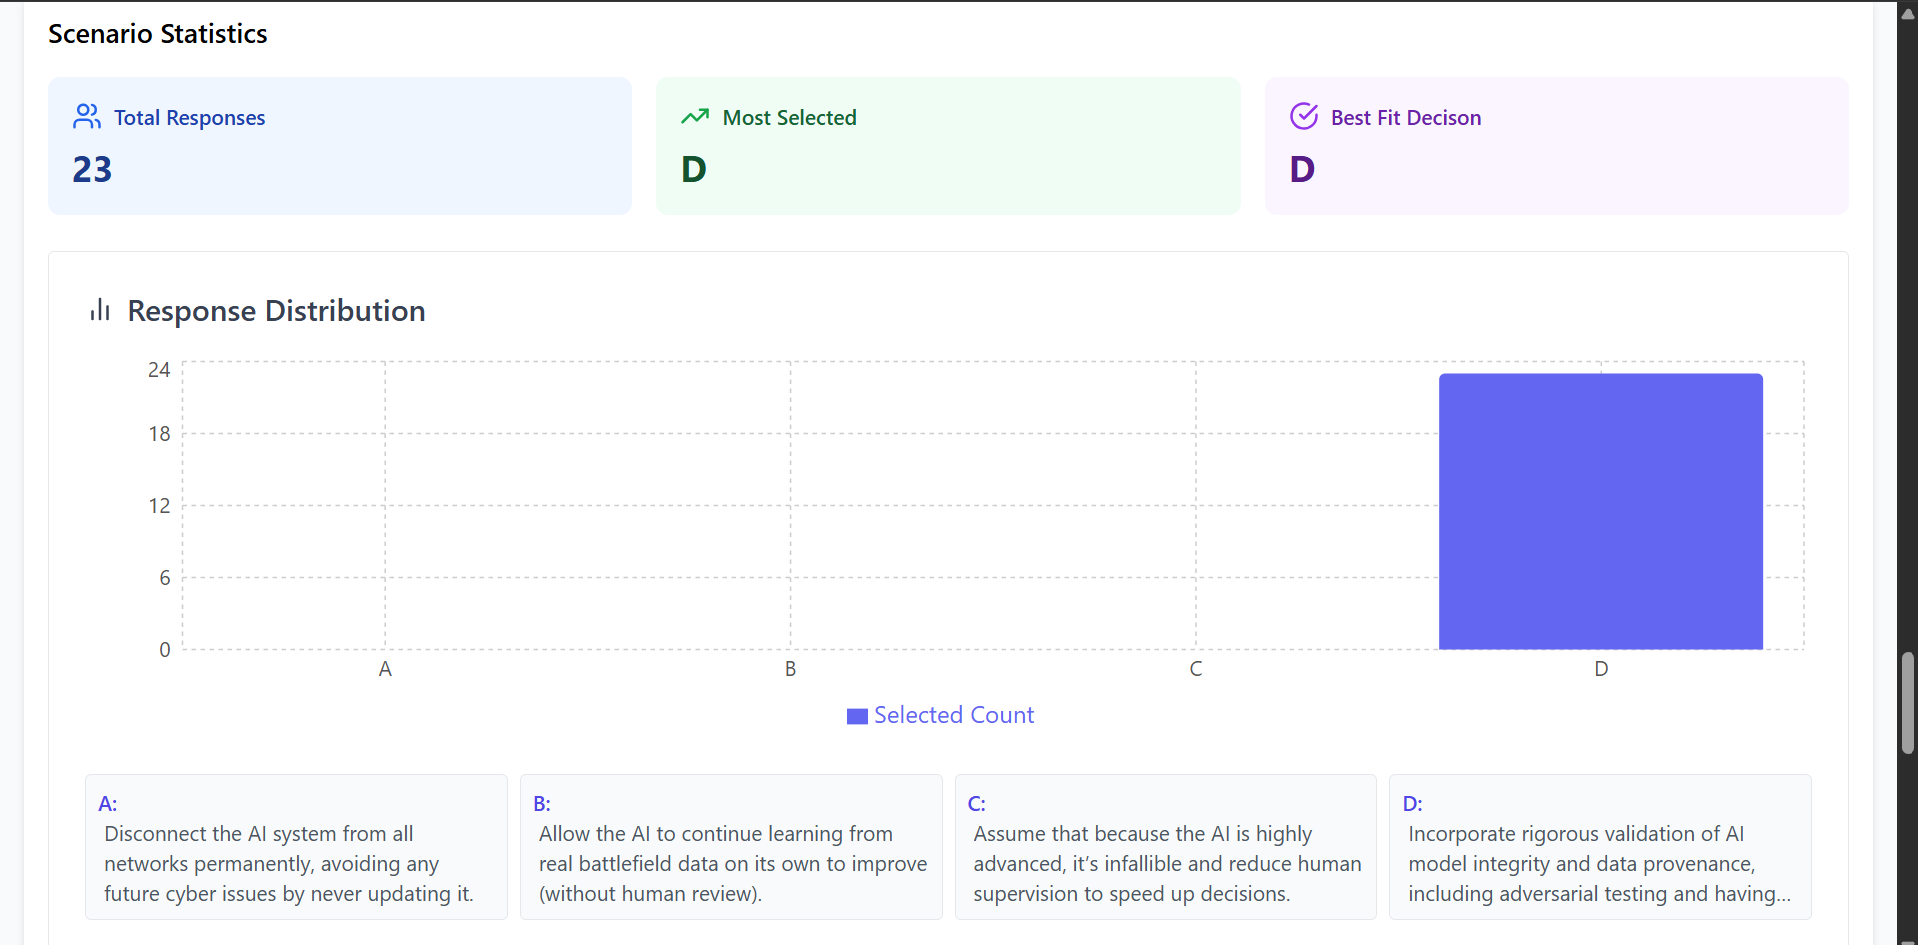
Task: Click the D value in Most Selected card
Action: coord(694,169)
